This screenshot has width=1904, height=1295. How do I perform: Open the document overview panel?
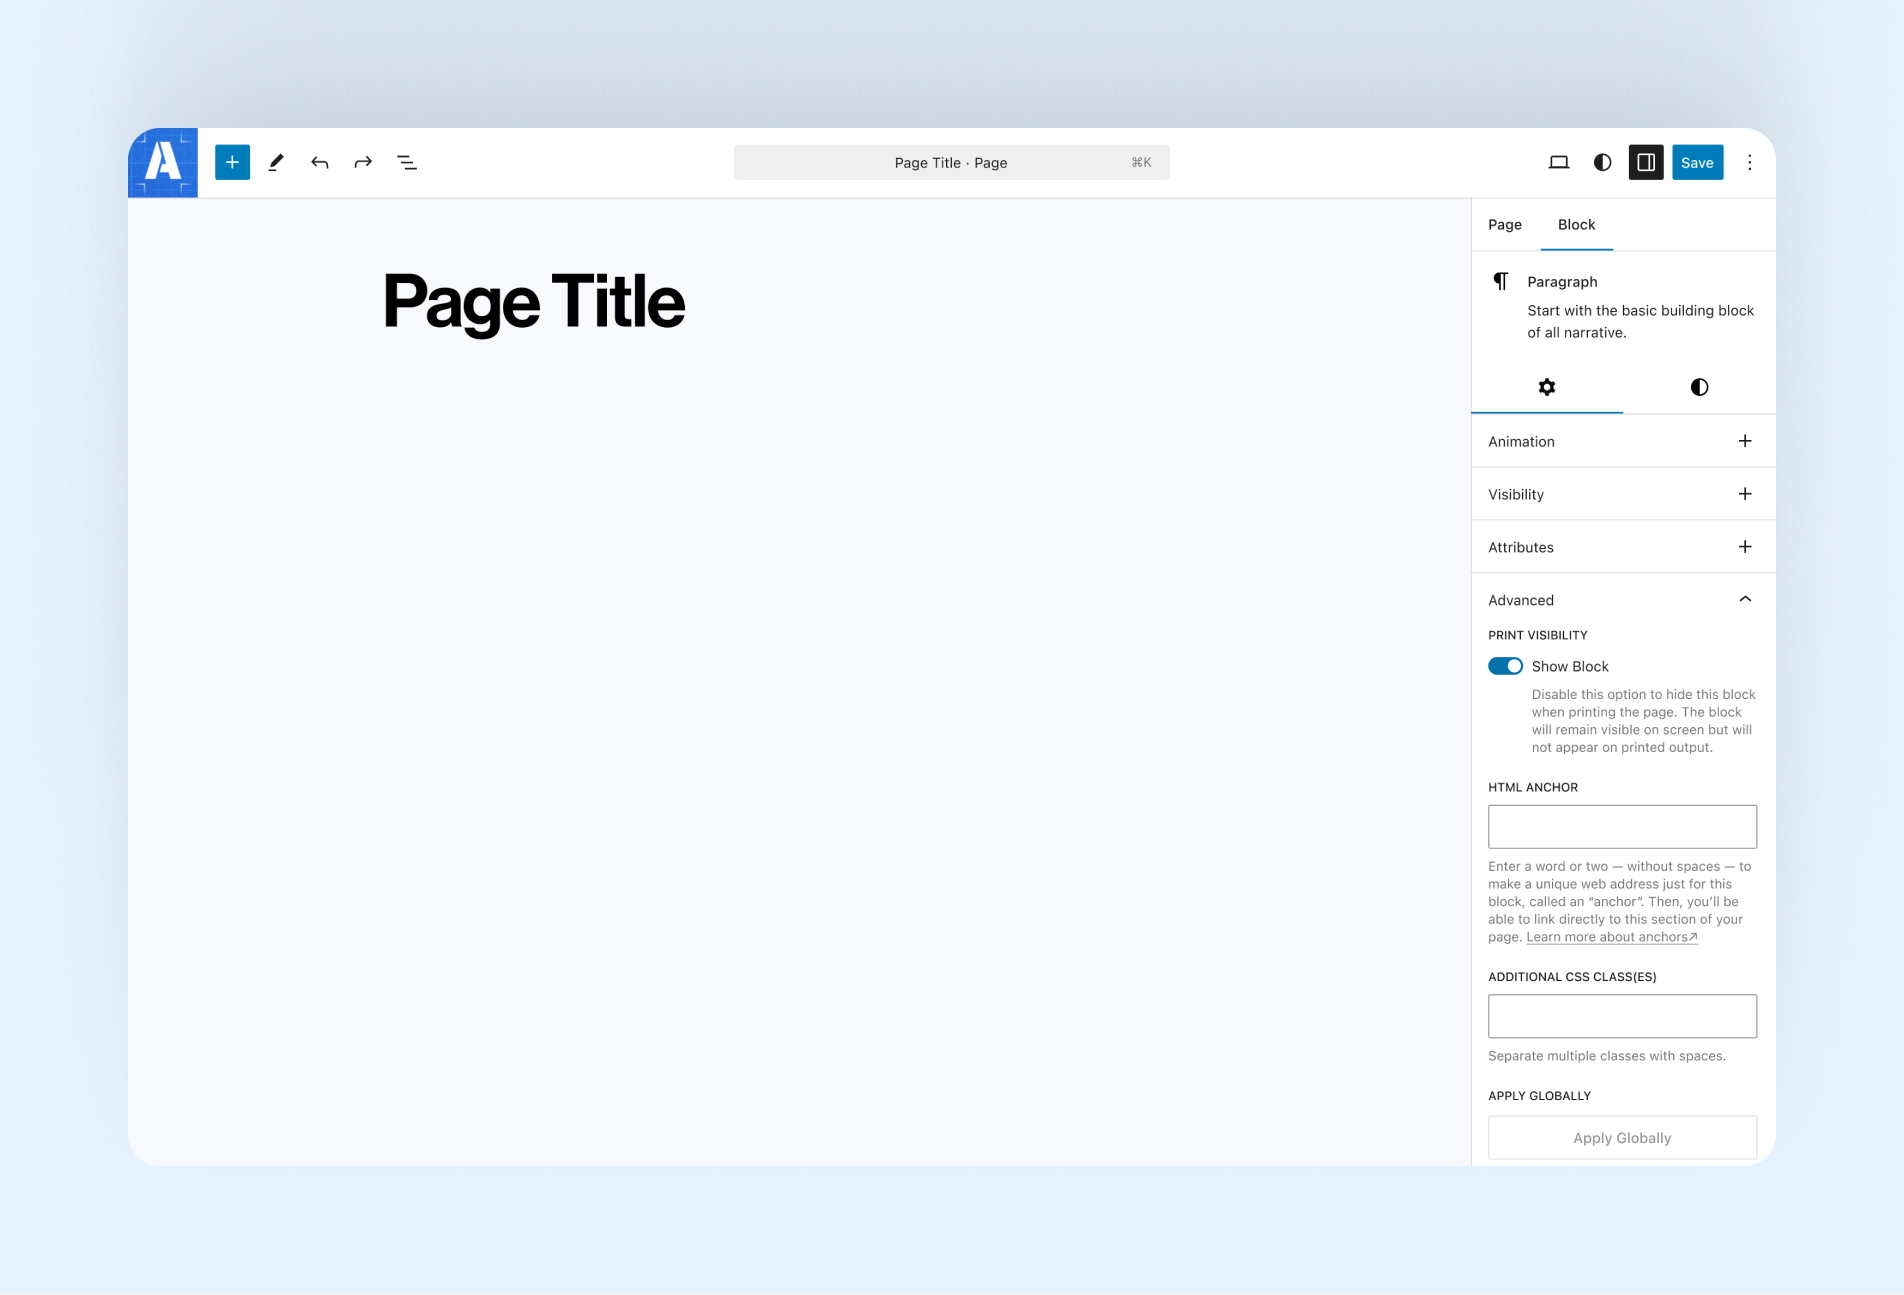(x=407, y=162)
